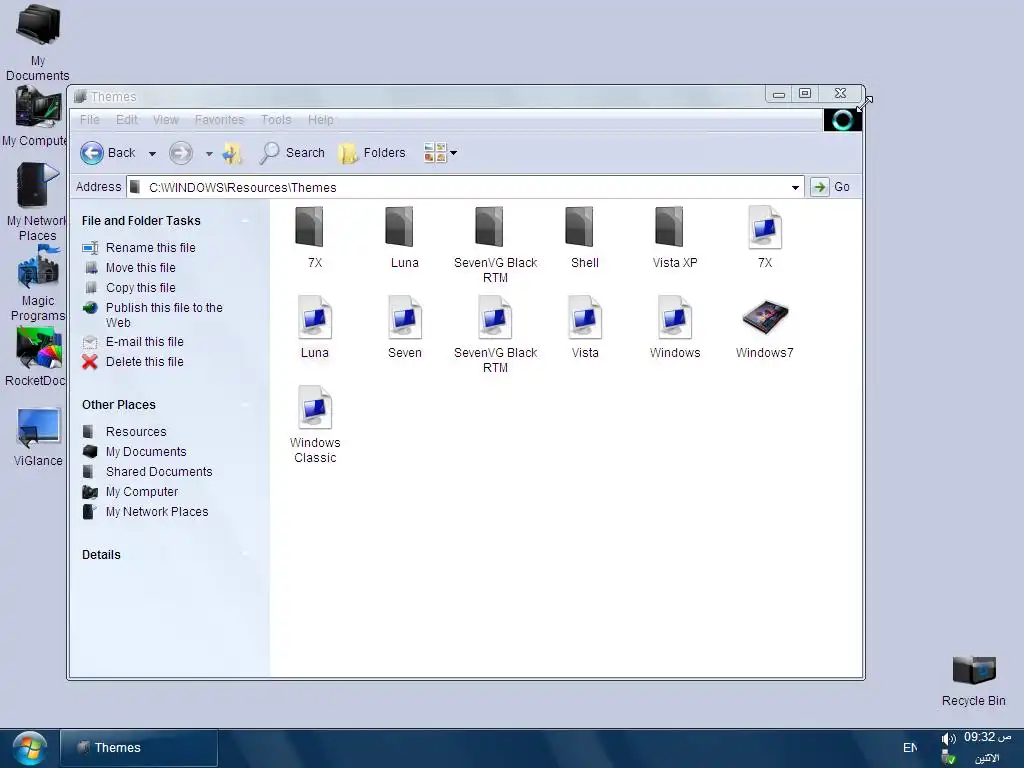Select the SevenVG Black RTM theme file
1024x768 pixels.
pyautogui.click(x=495, y=334)
